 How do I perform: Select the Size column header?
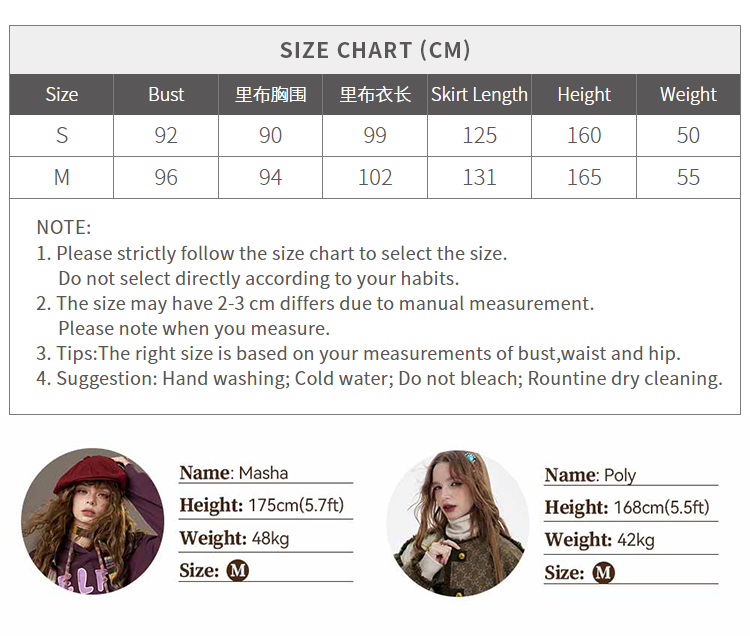tap(62, 94)
